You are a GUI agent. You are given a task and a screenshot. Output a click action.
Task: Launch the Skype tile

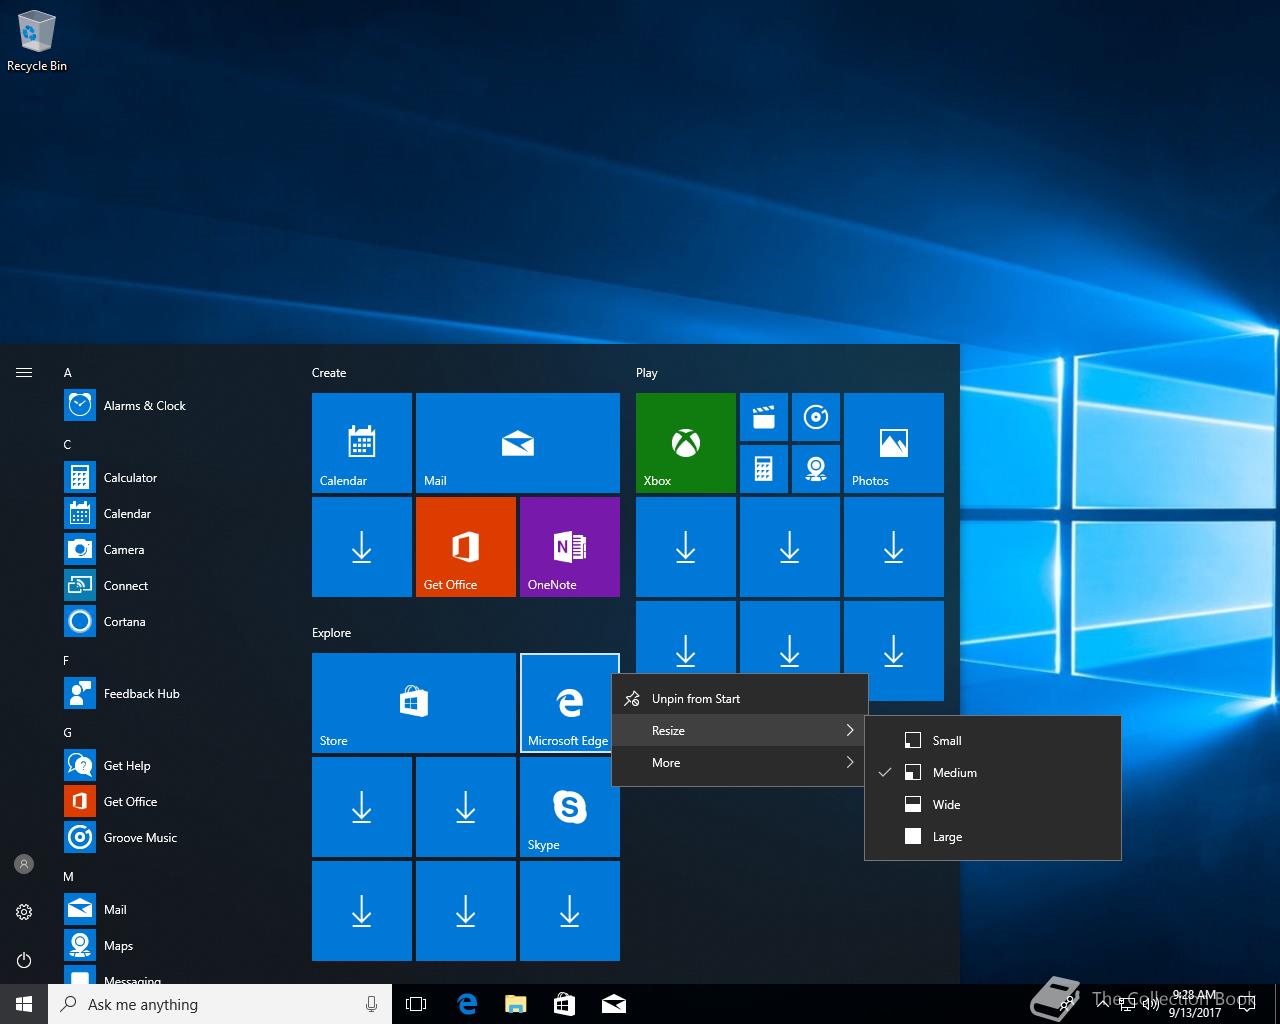click(570, 807)
